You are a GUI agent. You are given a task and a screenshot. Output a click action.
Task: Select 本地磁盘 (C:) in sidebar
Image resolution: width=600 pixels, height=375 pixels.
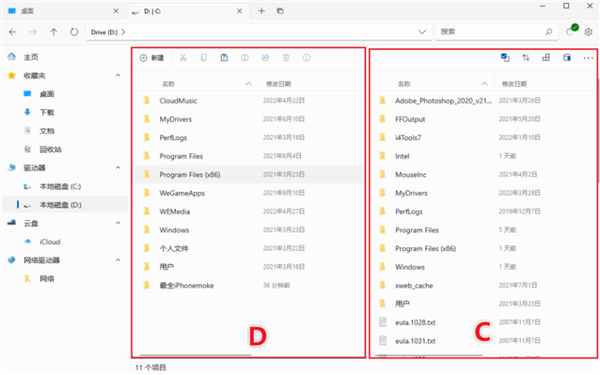(60, 186)
